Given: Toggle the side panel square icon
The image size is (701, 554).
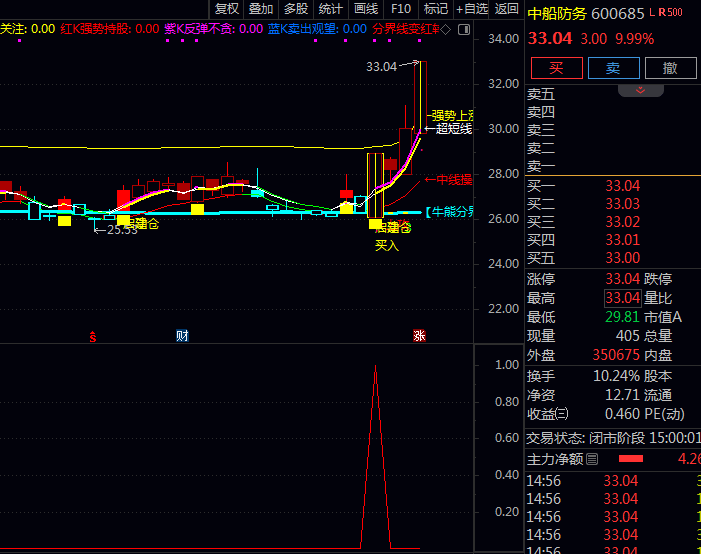Looking at the screenshot, I should (464, 30).
